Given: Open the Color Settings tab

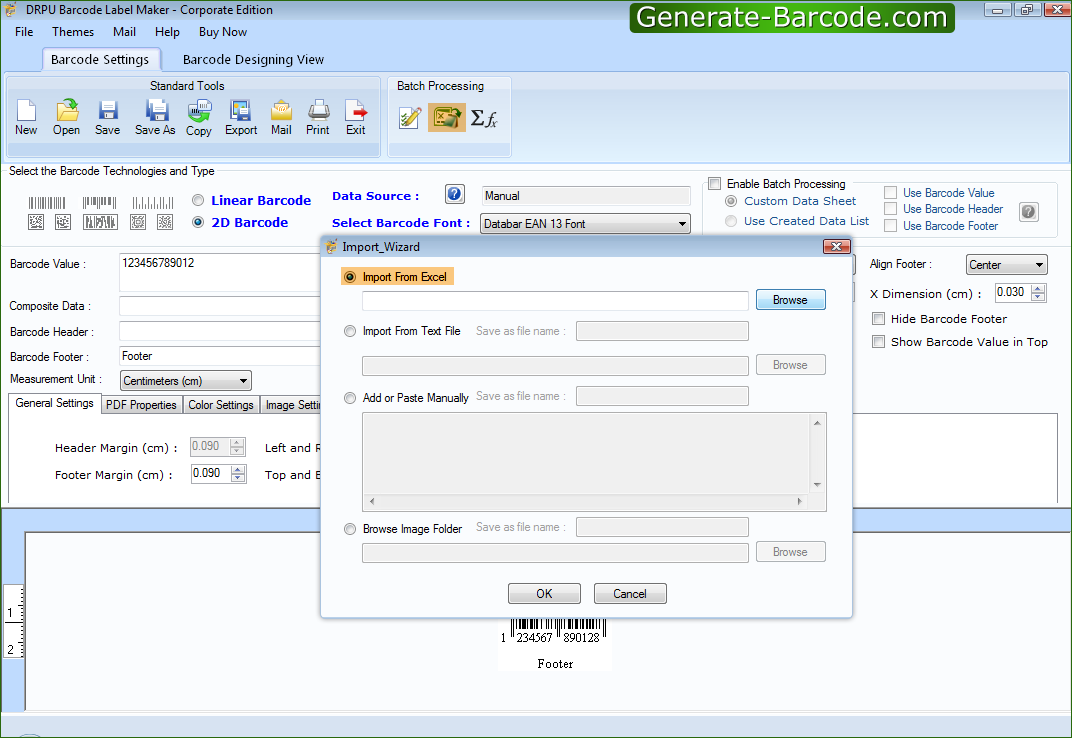Looking at the screenshot, I should tap(221, 404).
